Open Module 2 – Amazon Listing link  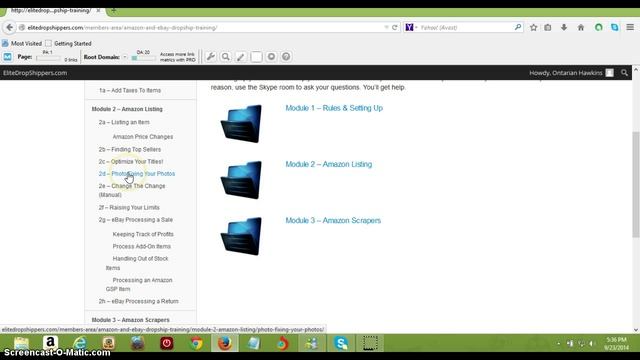[x=329, y=164]
